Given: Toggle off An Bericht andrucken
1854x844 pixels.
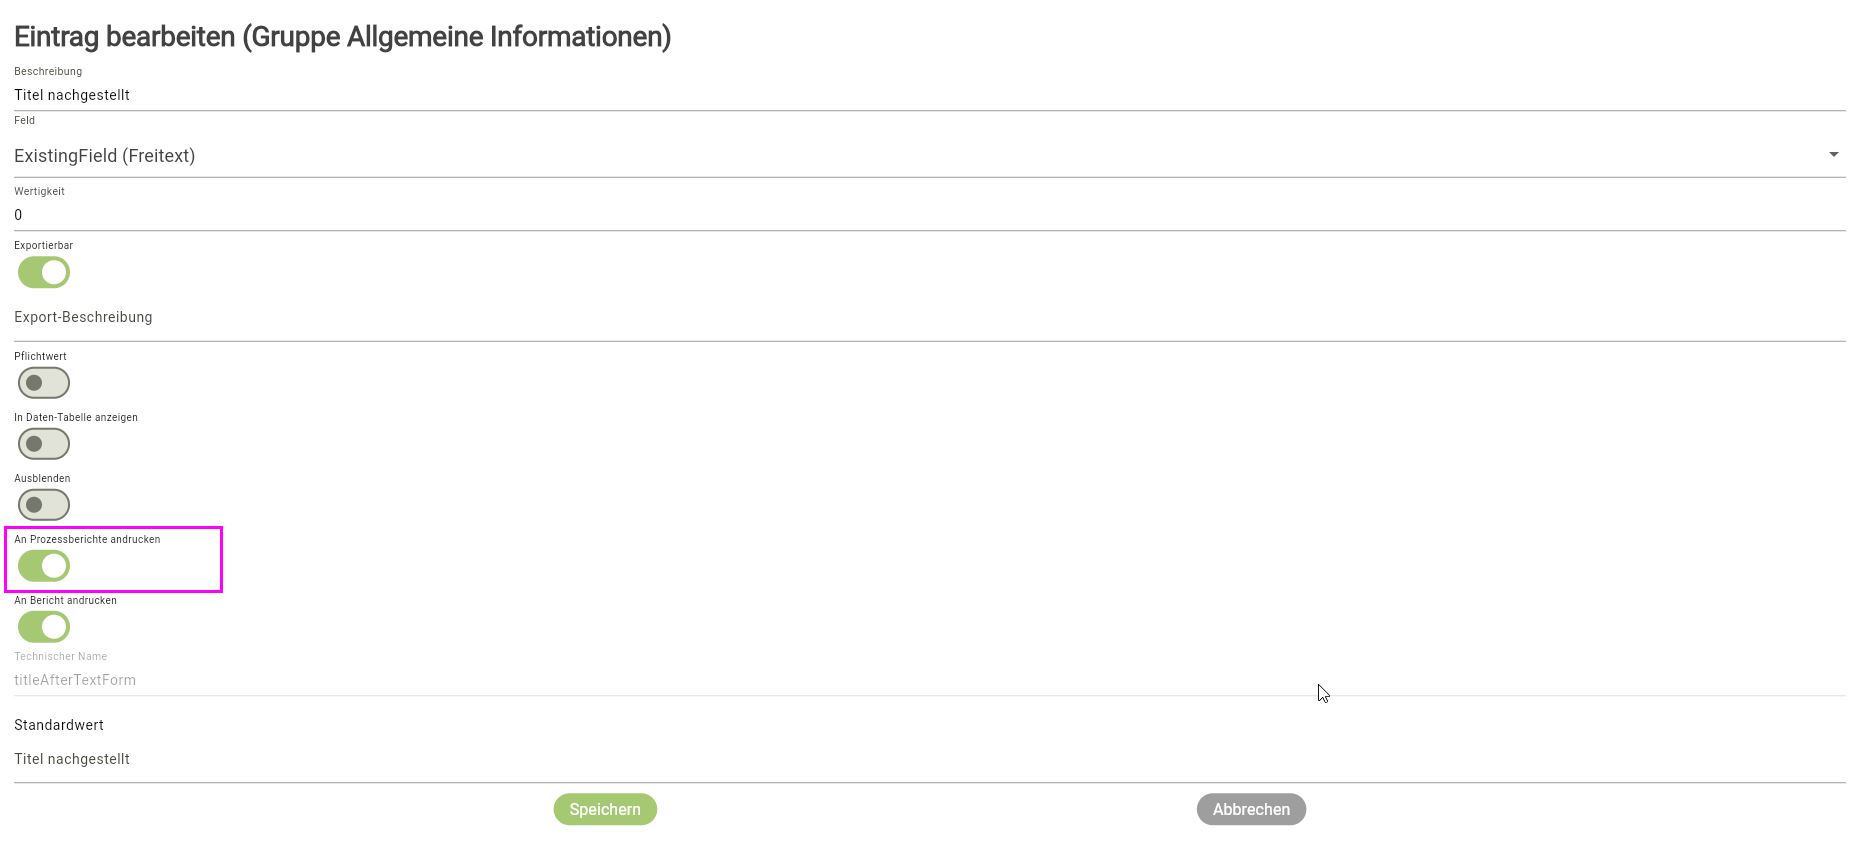Looking at the screenshot, I should 44,627.
